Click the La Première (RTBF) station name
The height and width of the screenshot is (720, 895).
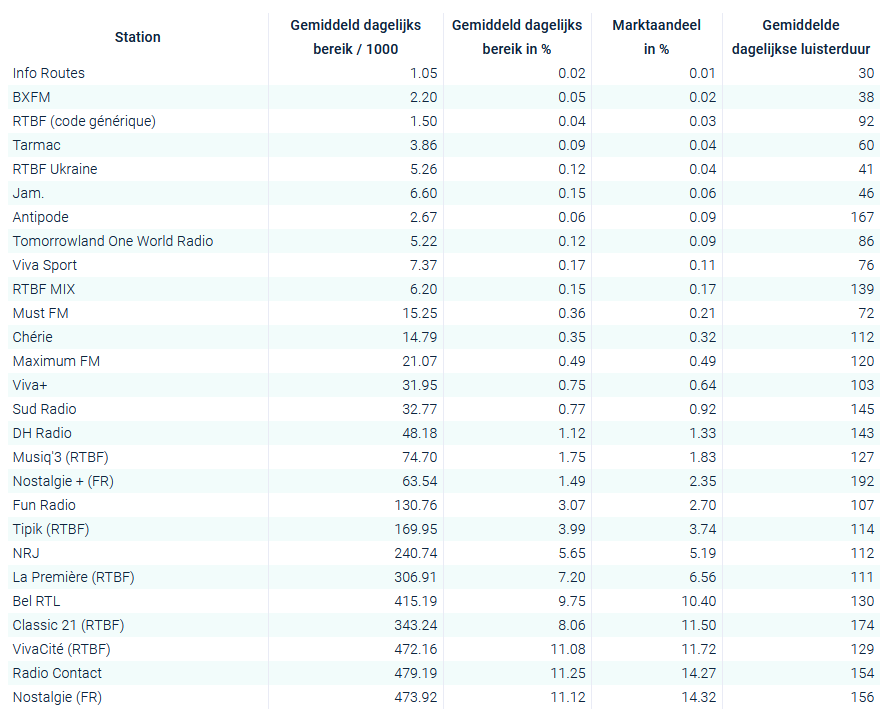73,577
